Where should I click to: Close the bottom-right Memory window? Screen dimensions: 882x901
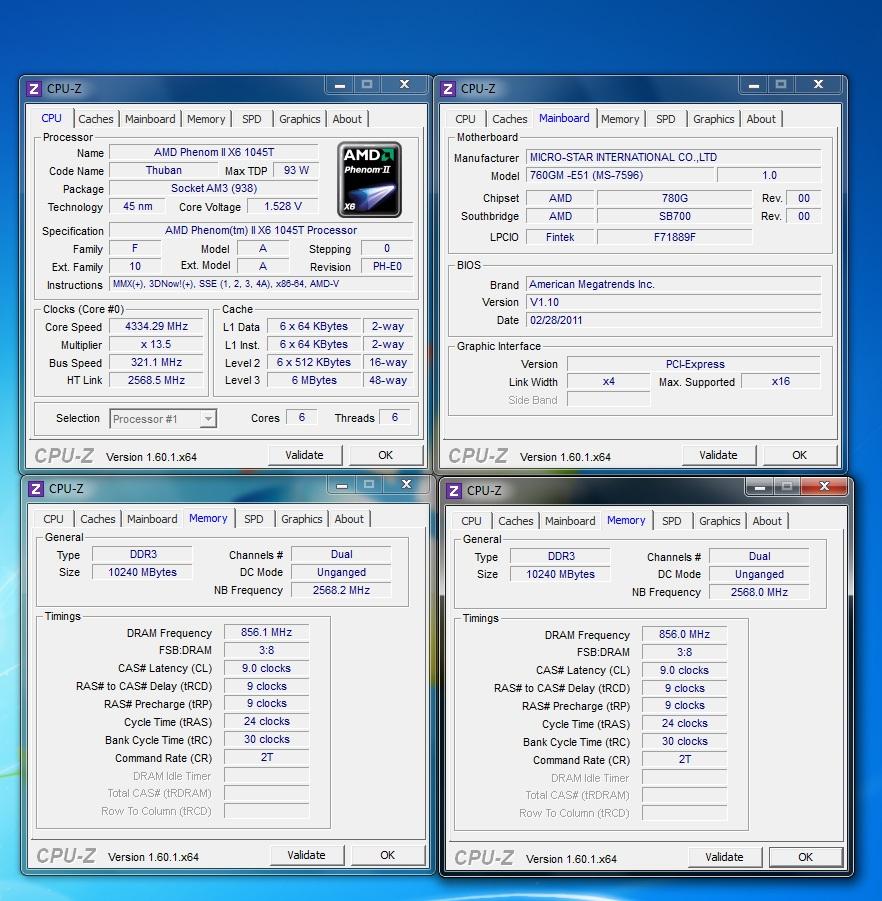coord(824,486)
